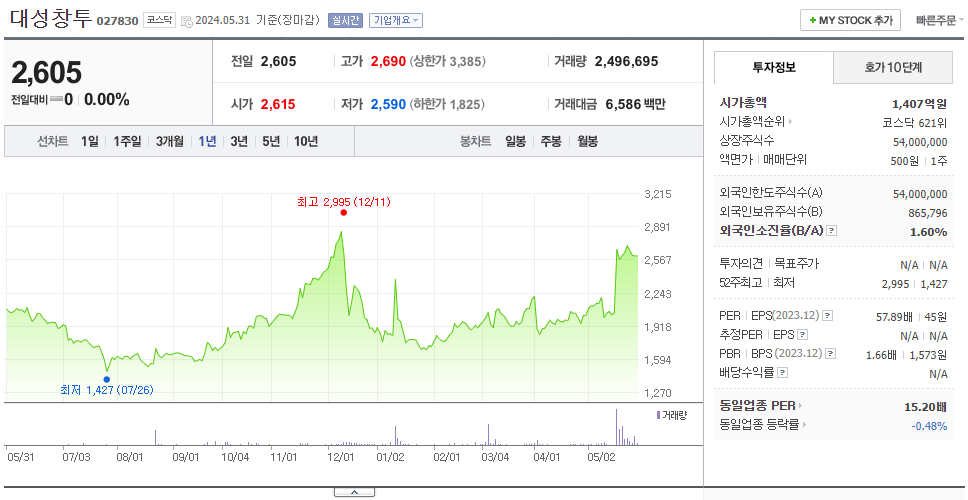Open help icon next to 외국인소진율(B/A)
Image resolution: width=968 pixels, height=500 pixels.
coord(832,231)
